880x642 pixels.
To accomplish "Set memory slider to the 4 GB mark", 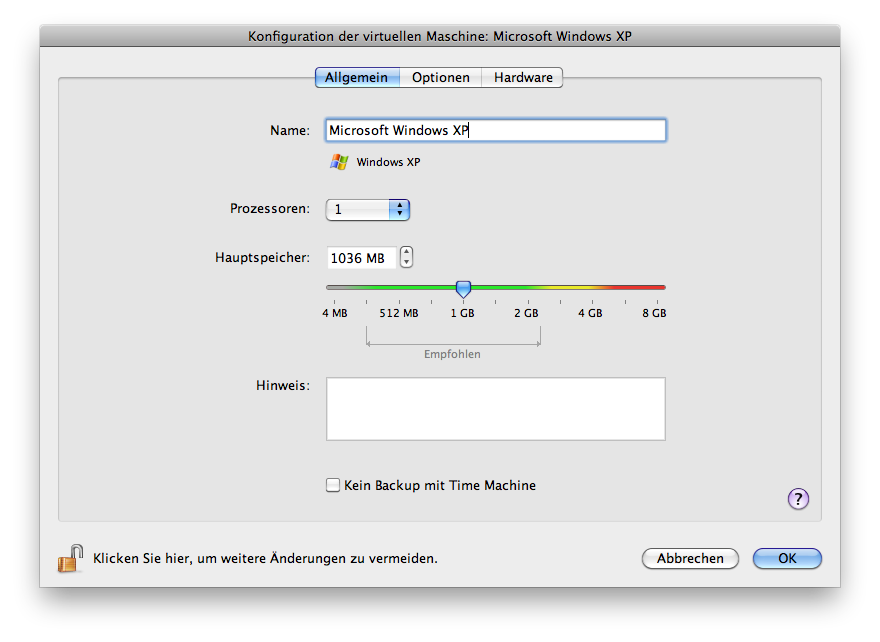I will coord(590,288).
